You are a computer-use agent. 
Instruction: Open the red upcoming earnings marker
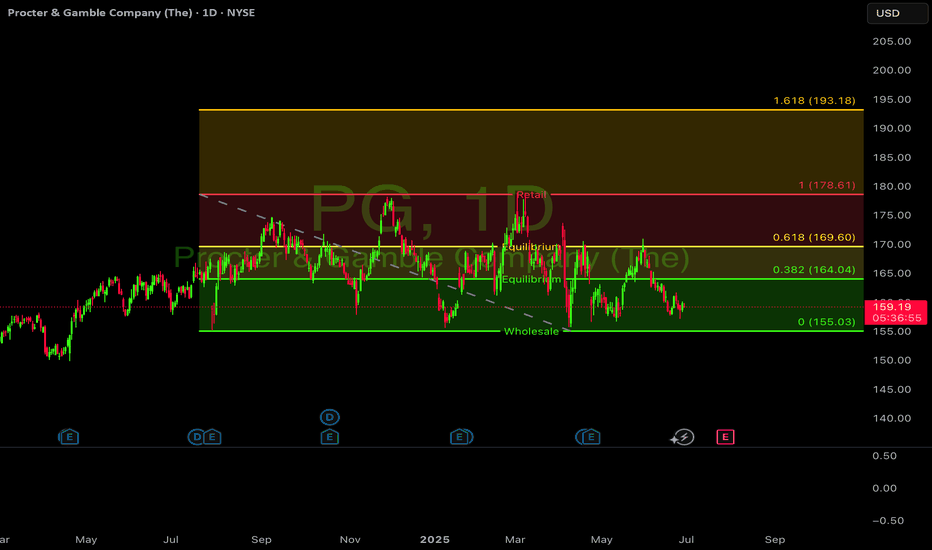pos(725,438)
